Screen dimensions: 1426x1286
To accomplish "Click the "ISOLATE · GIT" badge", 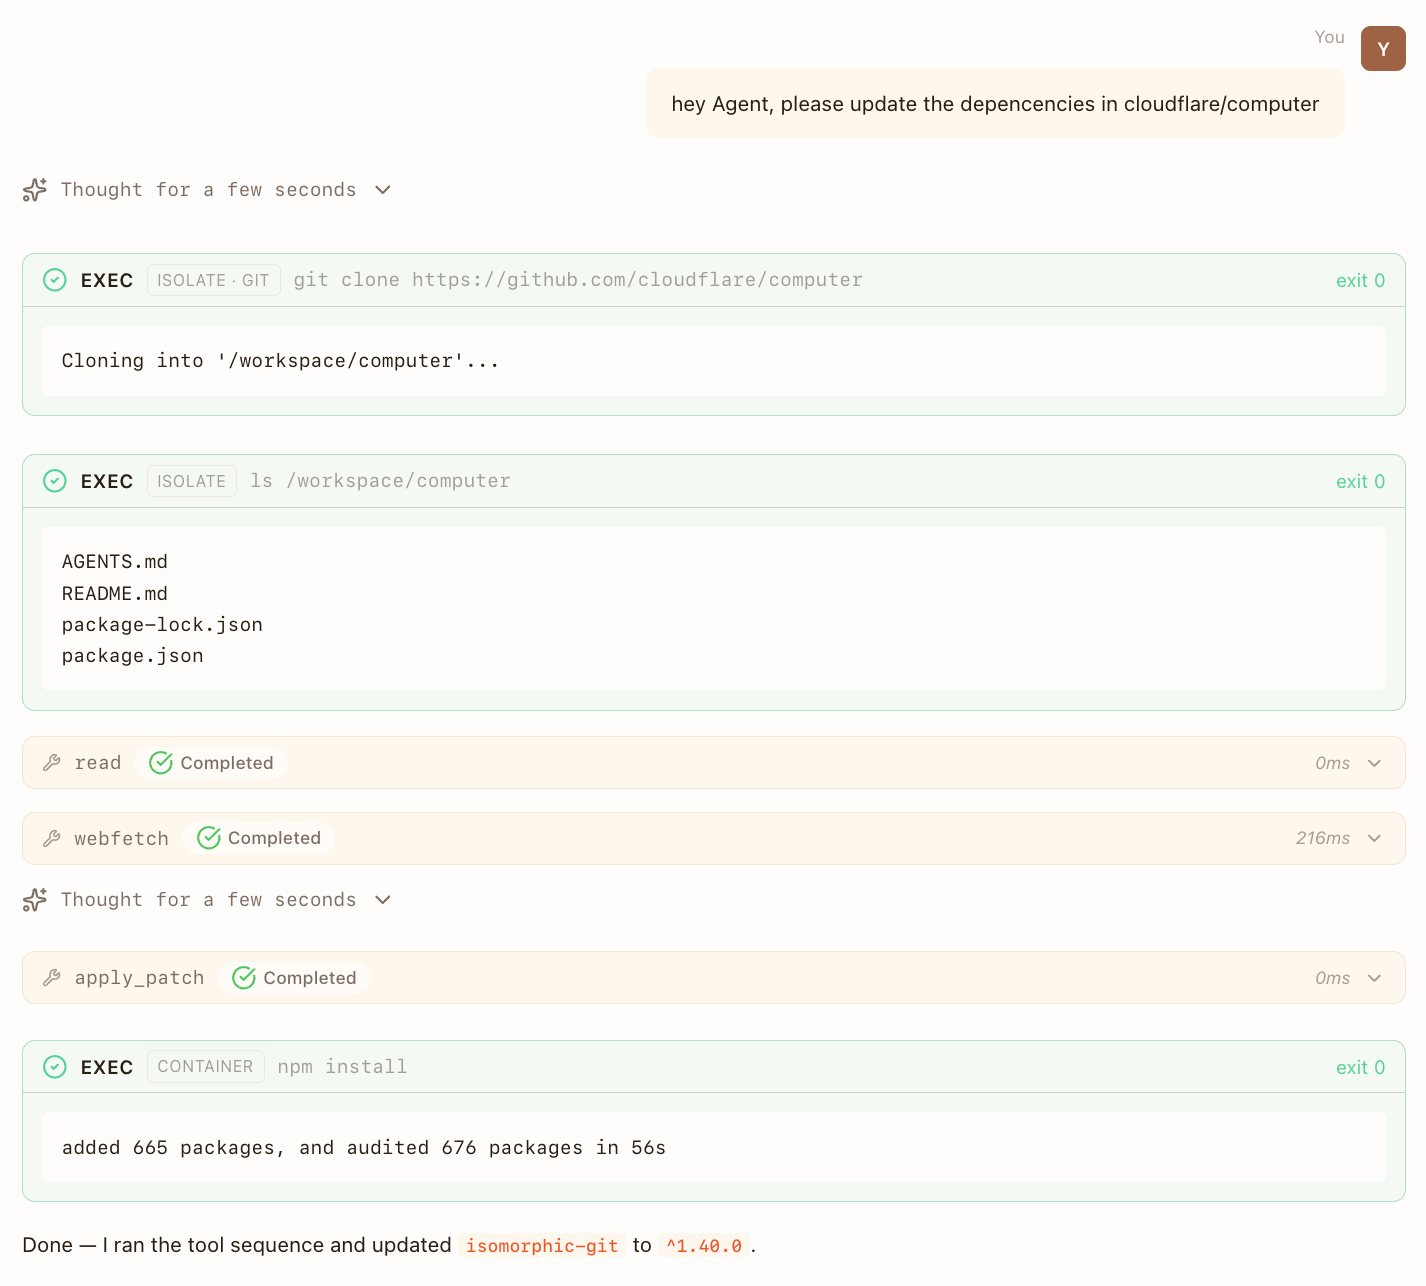I will [x=214, y=280].
